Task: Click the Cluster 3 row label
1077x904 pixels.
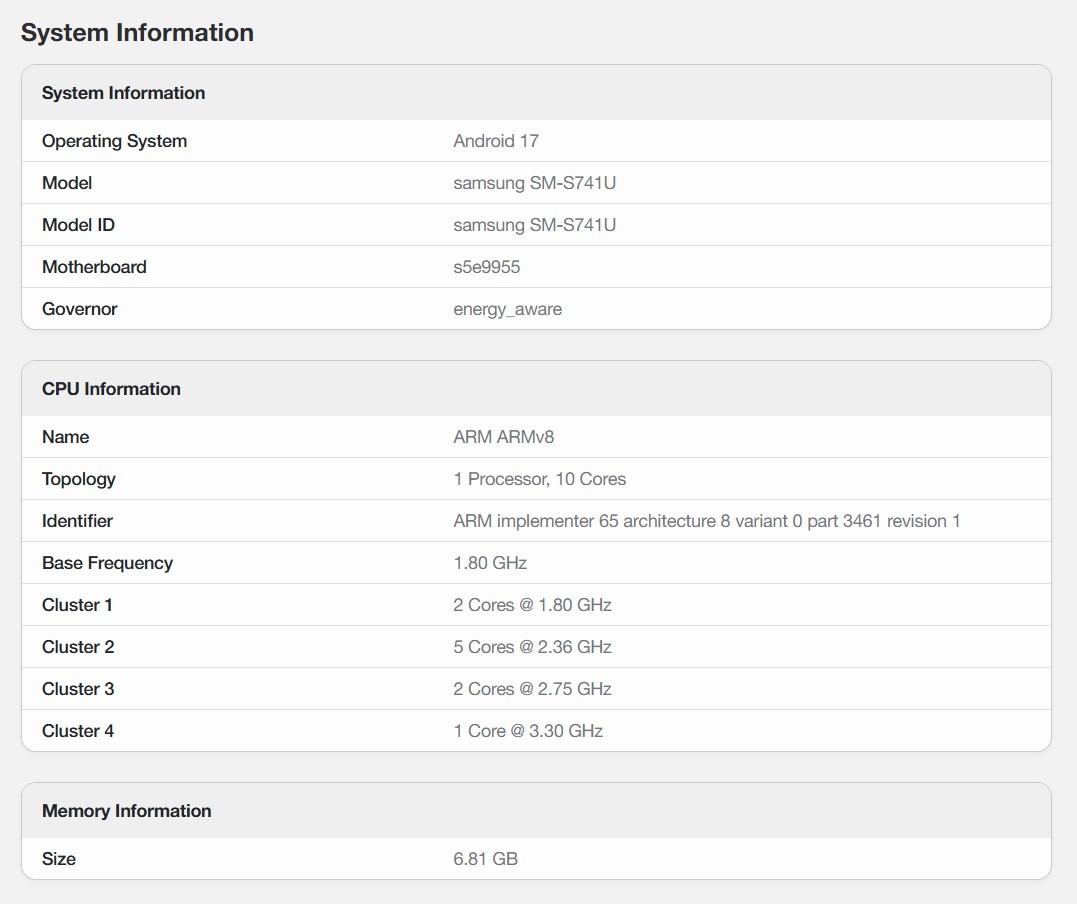Action: click(x=78, y=689)
